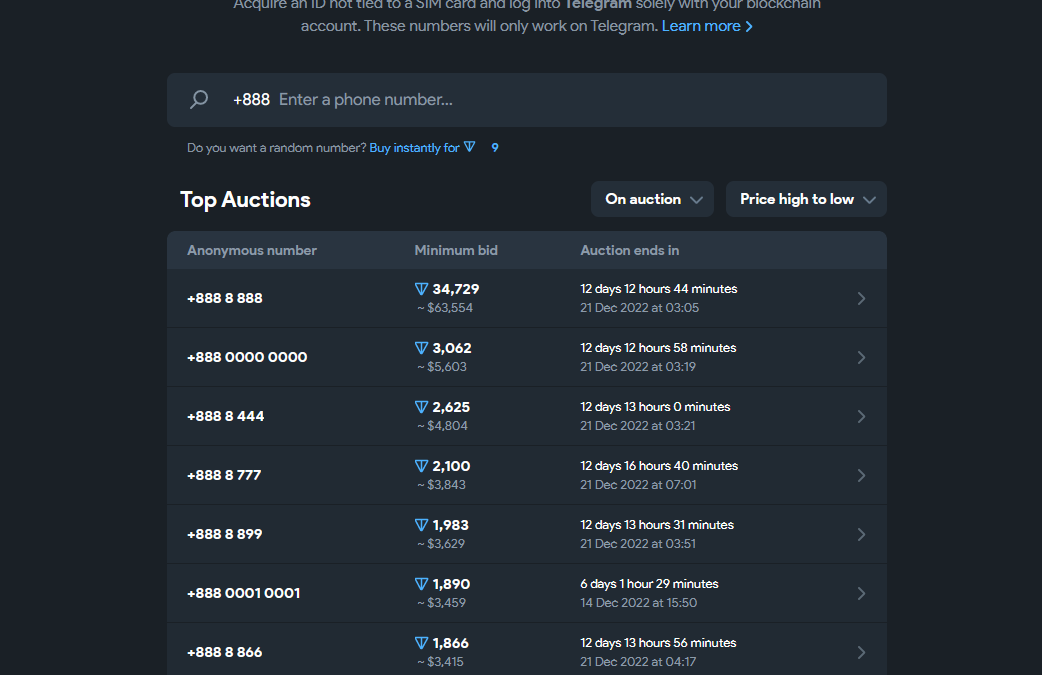This screenshot has height=675, width=1042.
Task: Select the number +888 0000 0000
Action: [247, 357]
